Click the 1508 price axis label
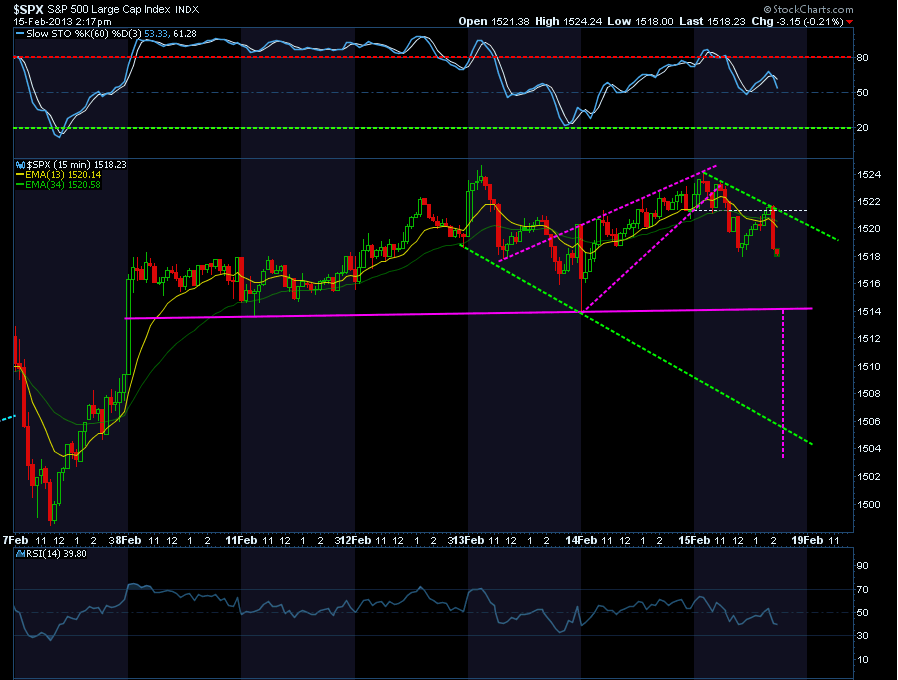This screenshot has height=680, width=898. pos(869,394)
